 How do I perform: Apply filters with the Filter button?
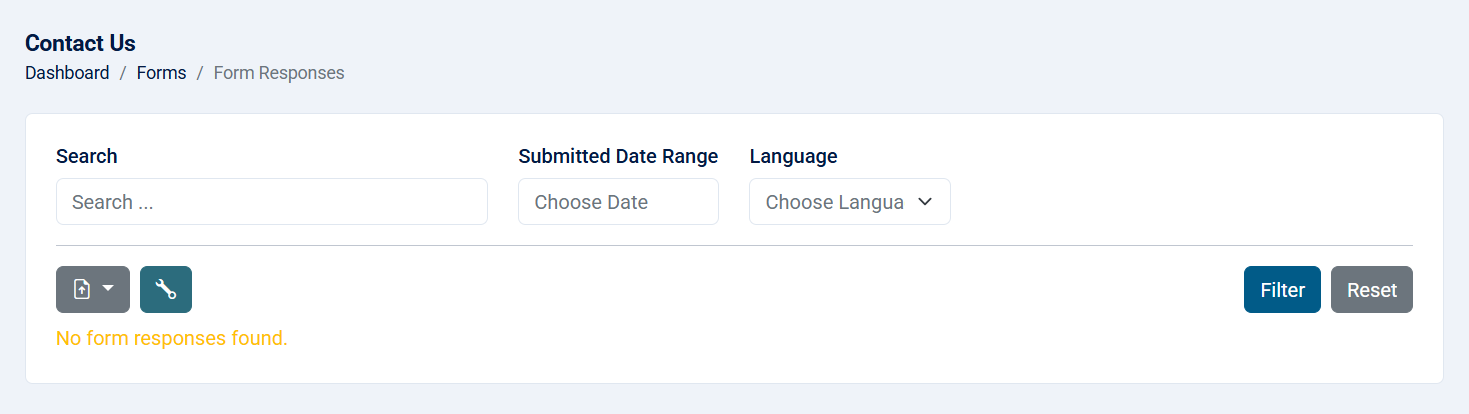tap(1282, 290)
